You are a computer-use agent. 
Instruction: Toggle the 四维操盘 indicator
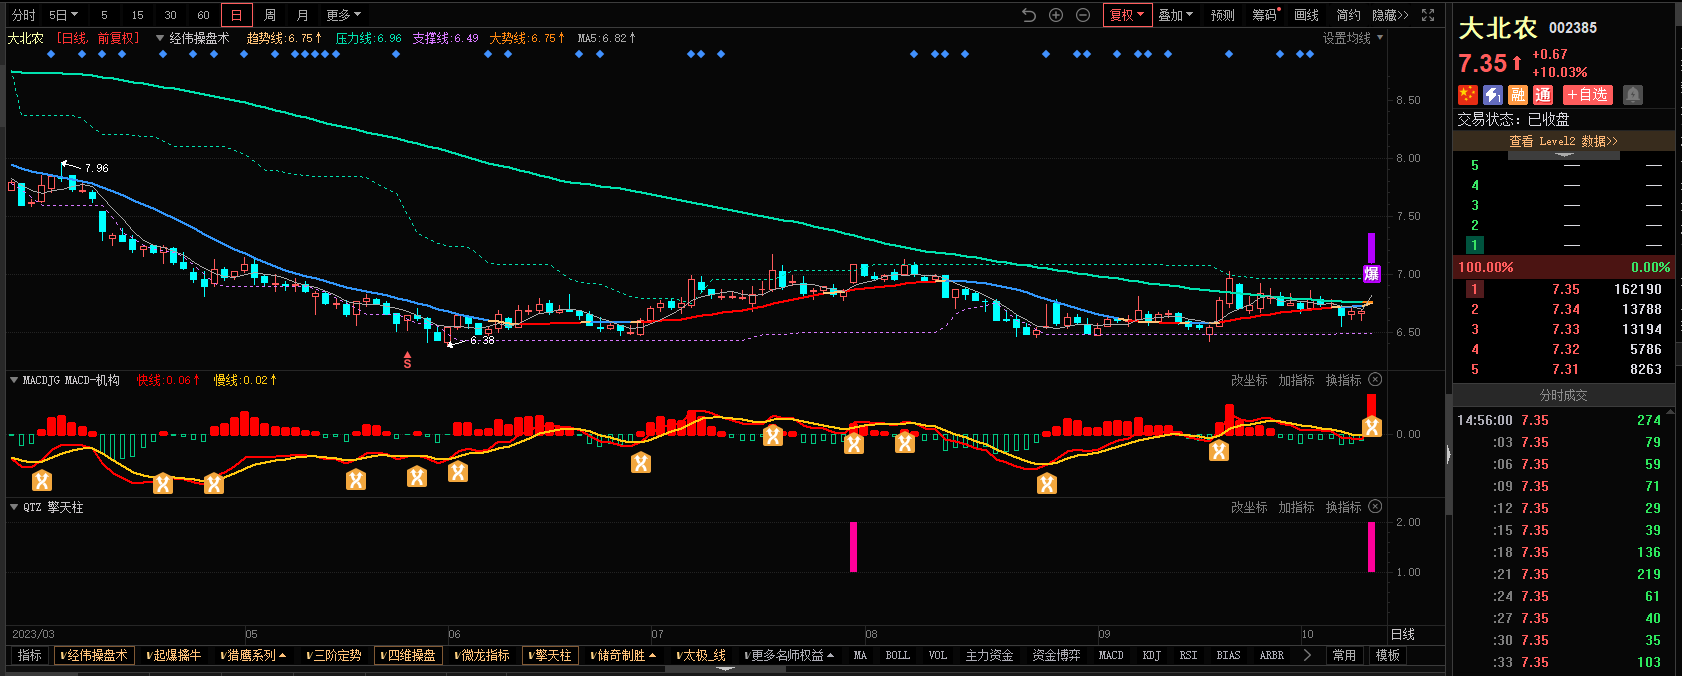coord(409,656)
